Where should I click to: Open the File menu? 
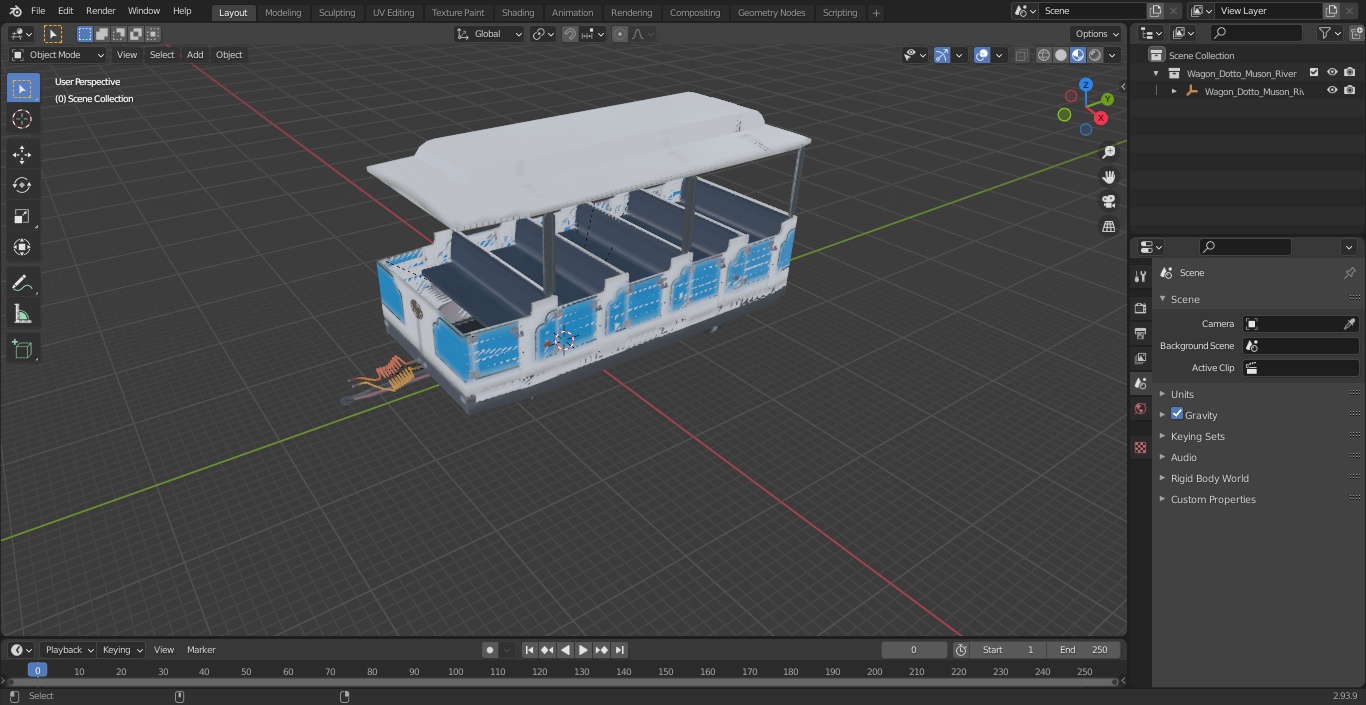[38, 11]
